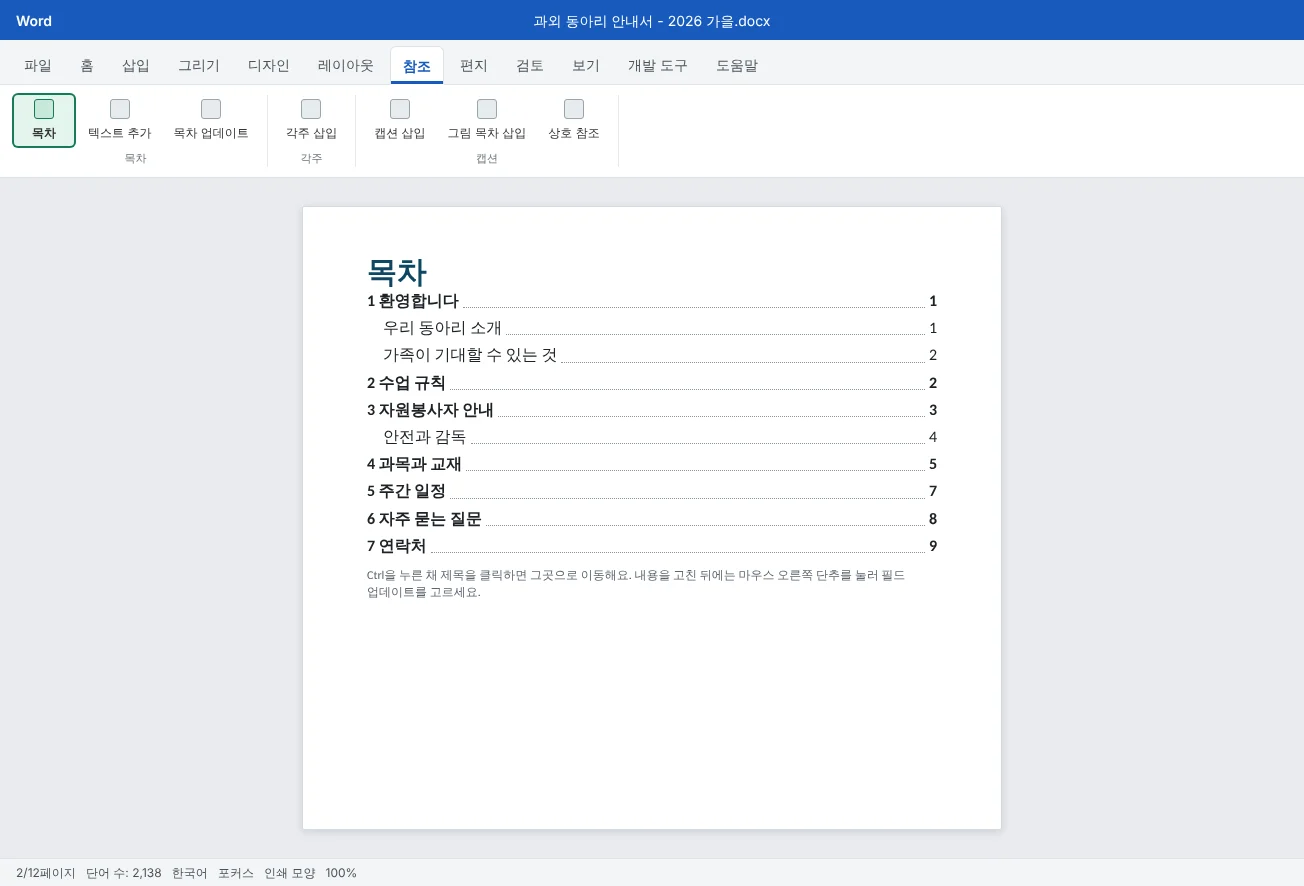Open the 개발 도구 tab
Viewport: 1304px width, 886px height.
[658, 66]
